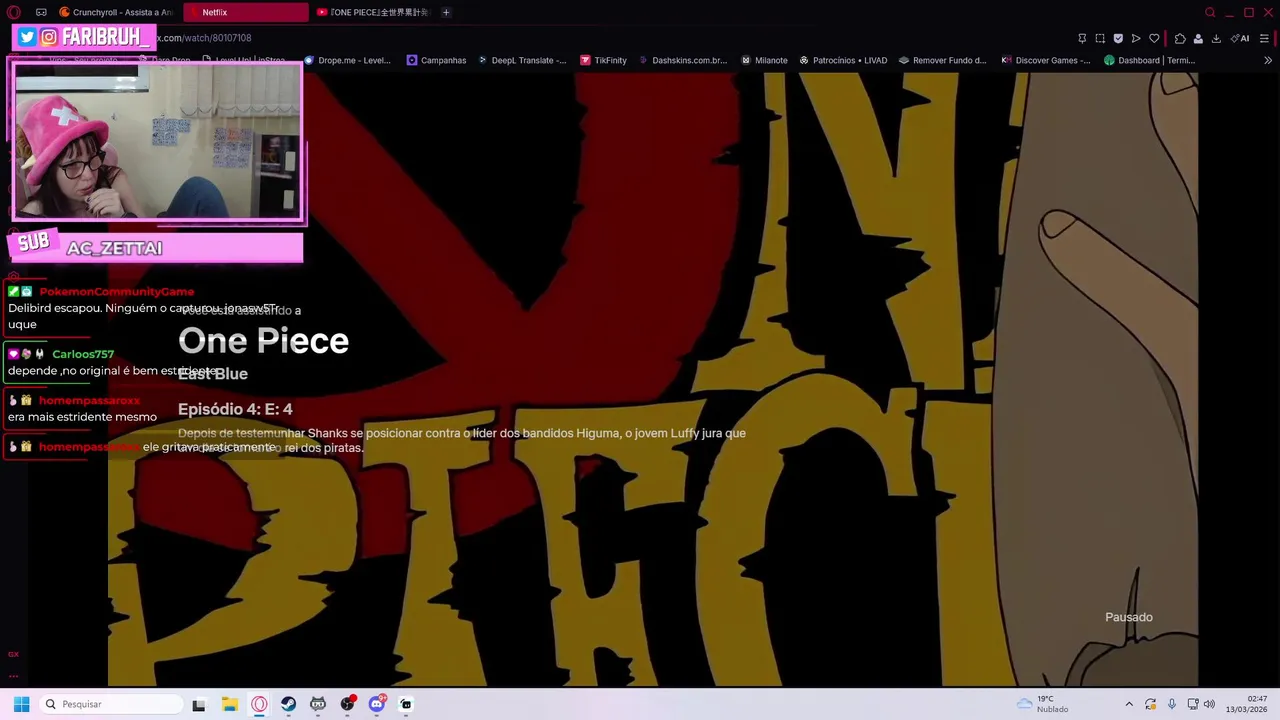Open the extensions puzzle icon
Screen dimensions: 1280x720
(1180, 38)
